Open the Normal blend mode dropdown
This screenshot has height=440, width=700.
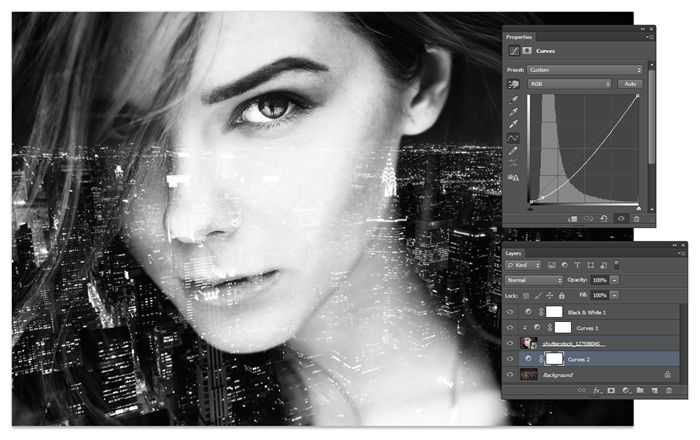click(534, 280)
